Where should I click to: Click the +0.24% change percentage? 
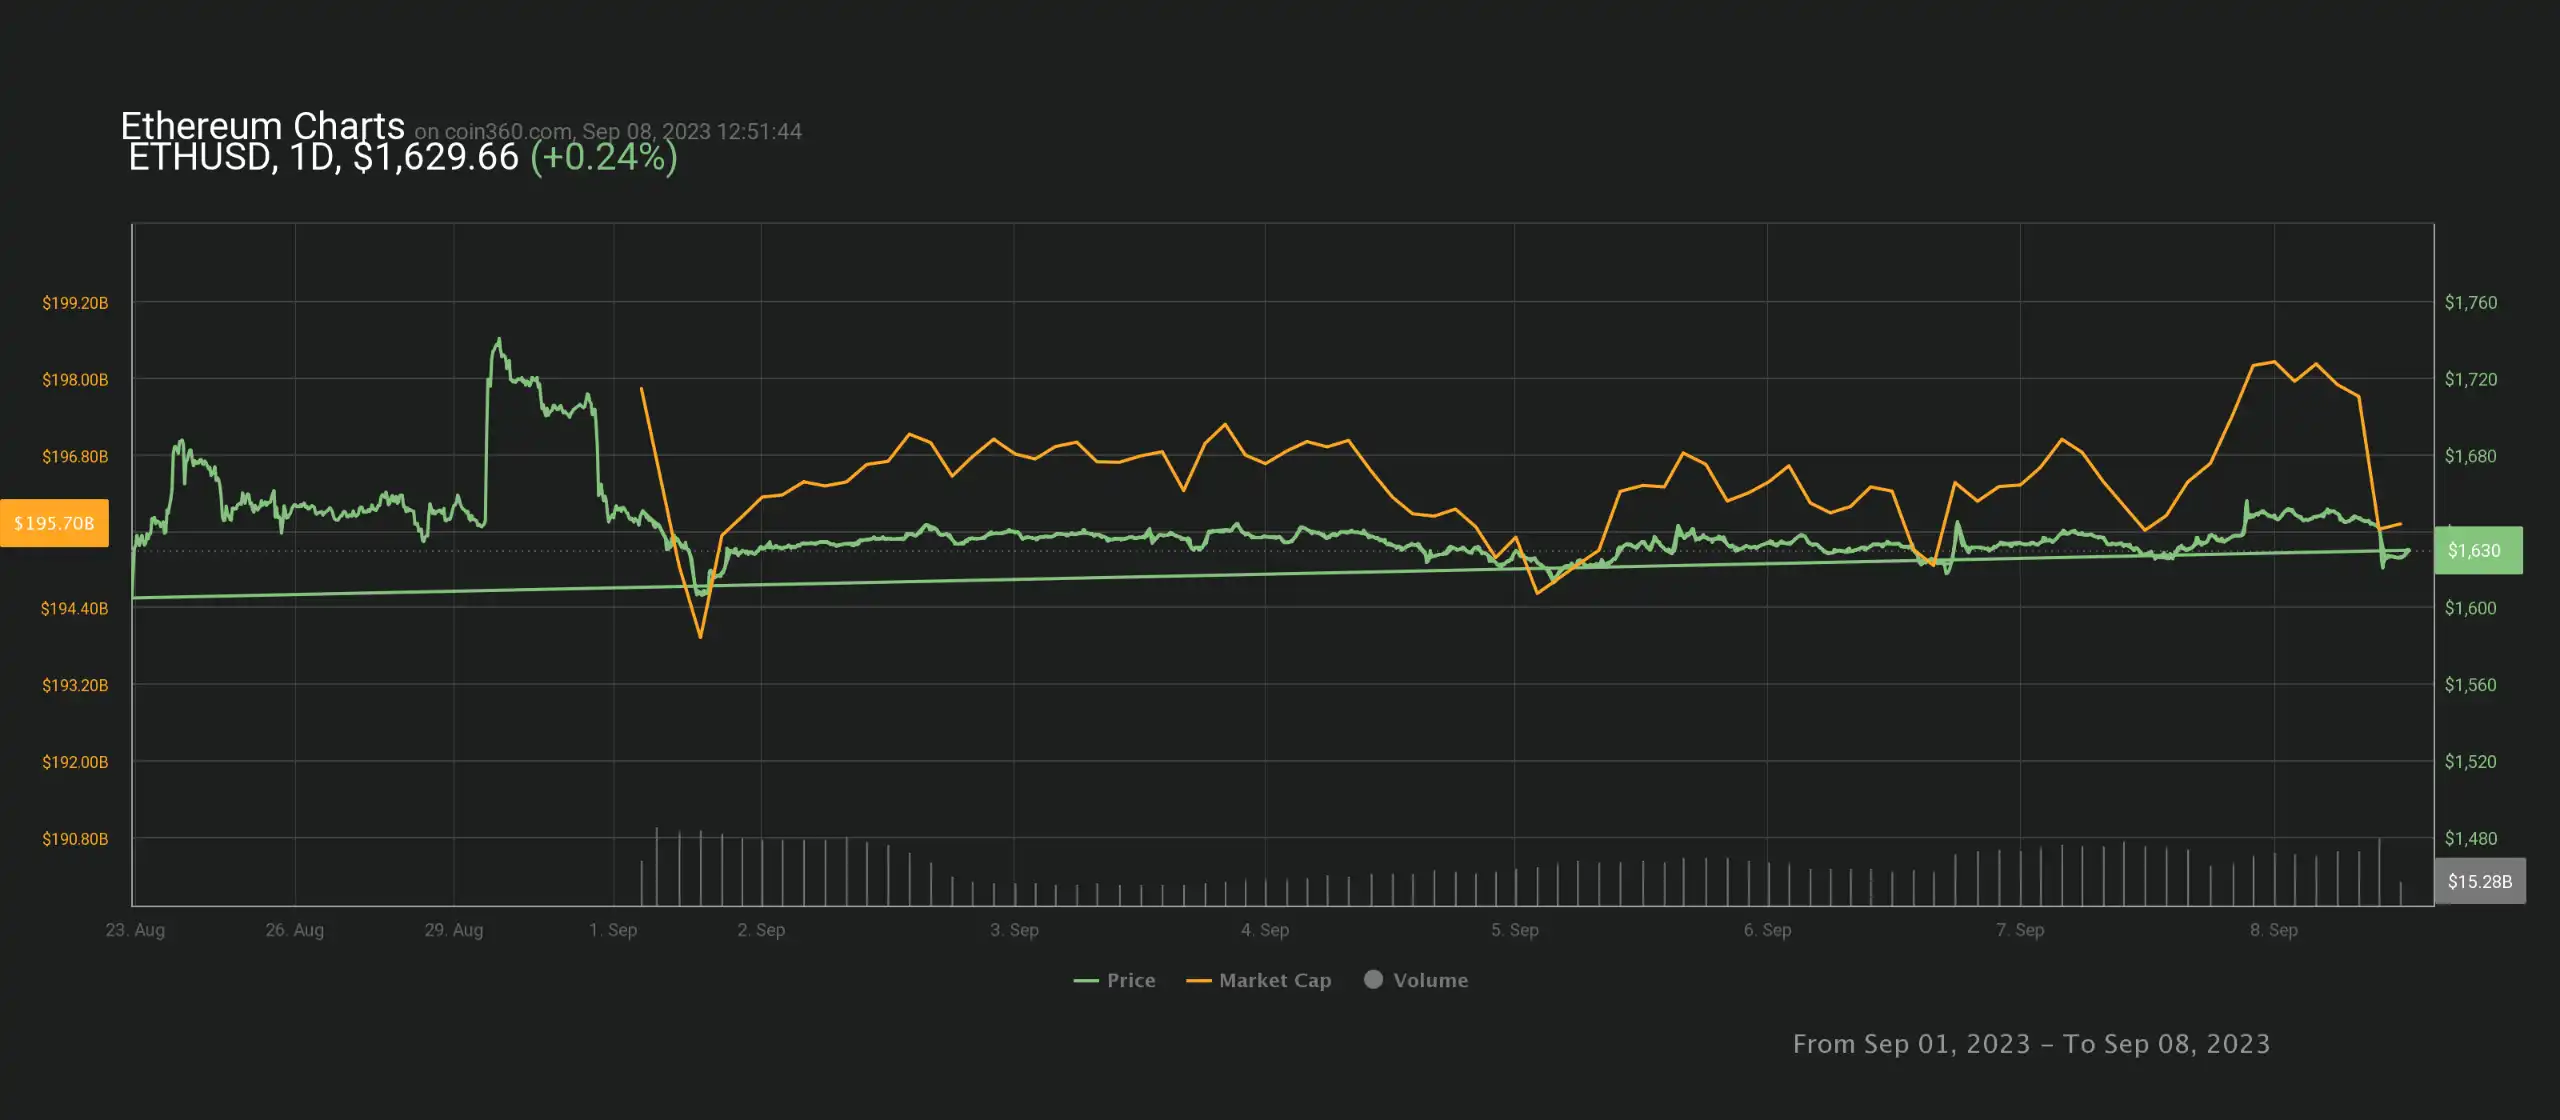(x=603, y=157)
